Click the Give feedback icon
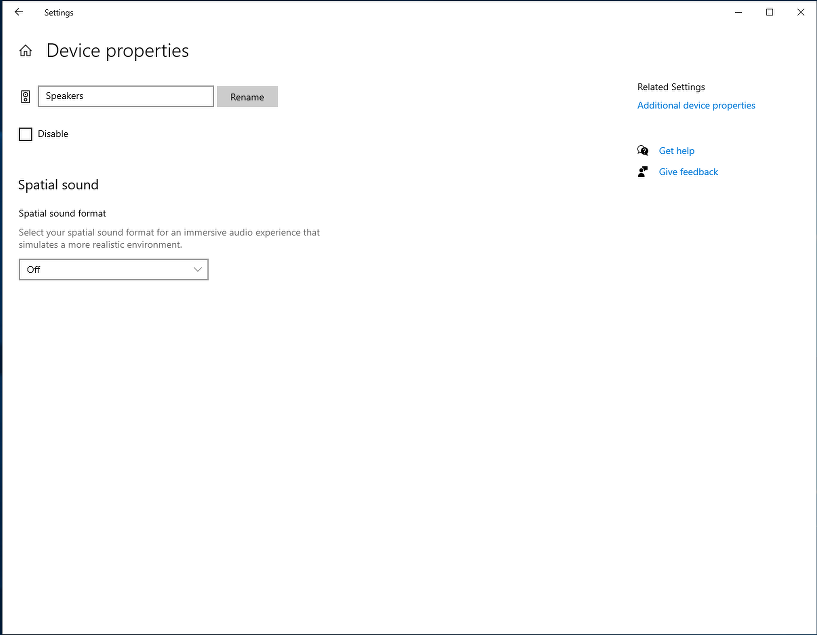The width and height of the screenshot is (817, 635). tap(642, 171)
